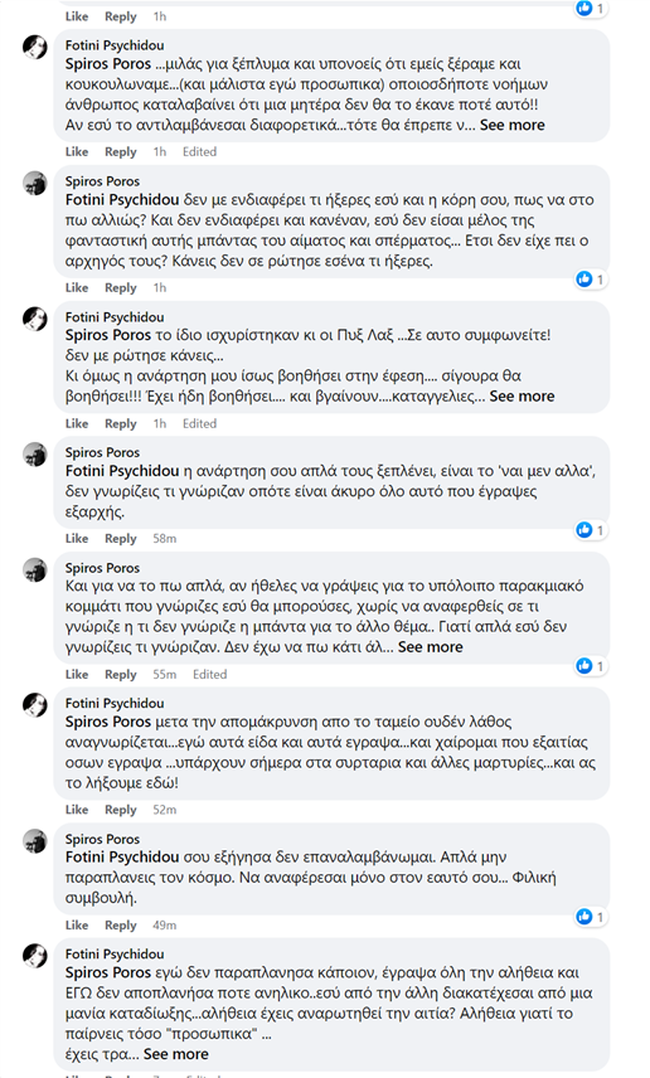Open the 58m timestamp link

164,539
